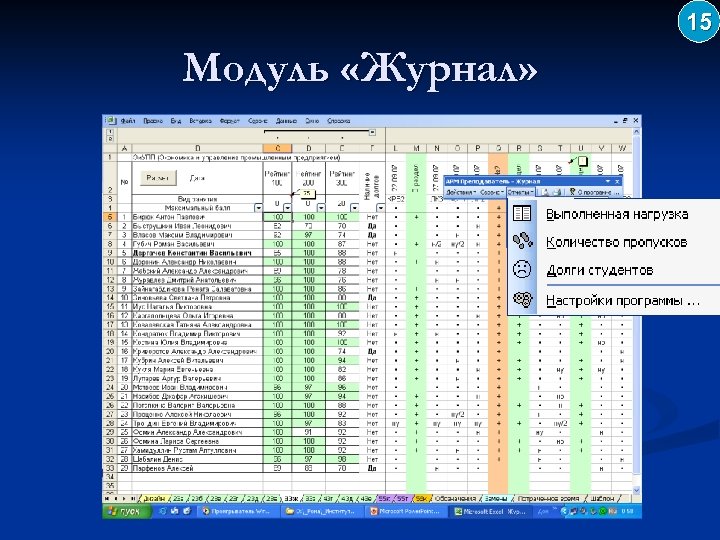Click the Раздел button in header
The height and width of the screenshot is (540, 720).
coord(158,178)
